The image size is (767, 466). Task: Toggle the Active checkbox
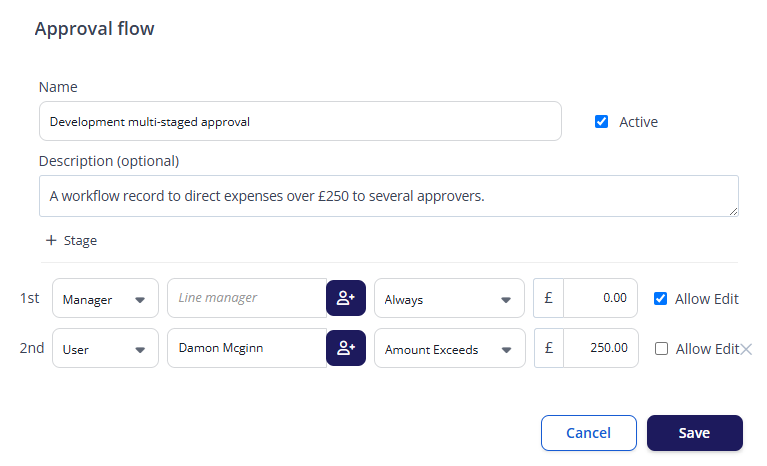(601, 121)
